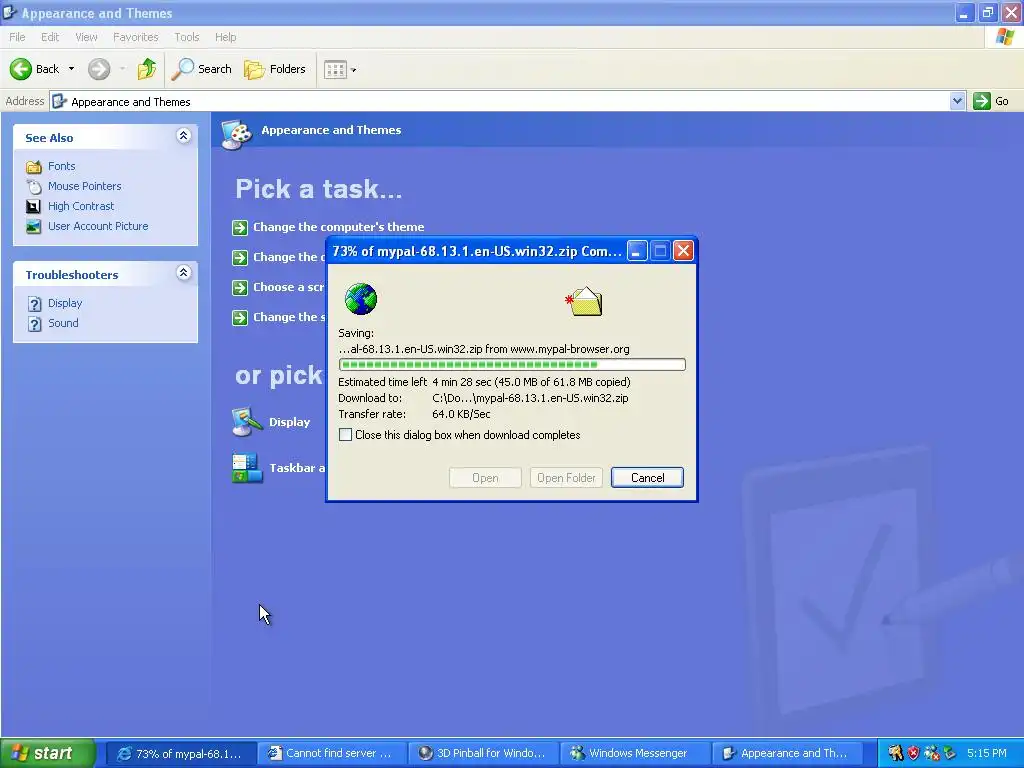Switch to Windows Messenger taskbar item
The image size is (1024, 768).
pos(635,753)
